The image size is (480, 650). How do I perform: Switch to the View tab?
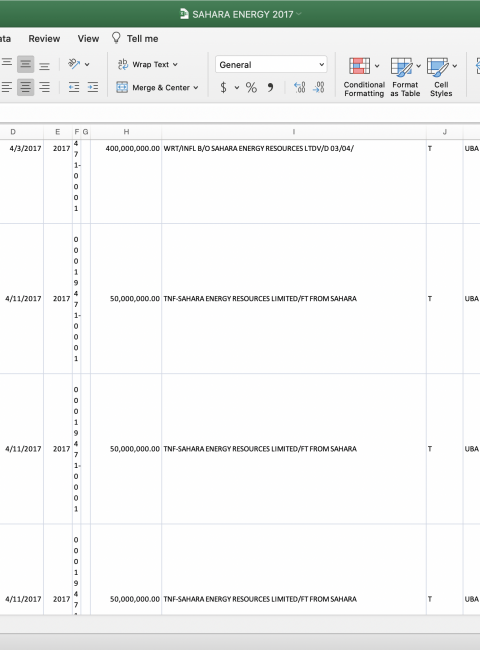pyautogui.click(x=88, y=39)
